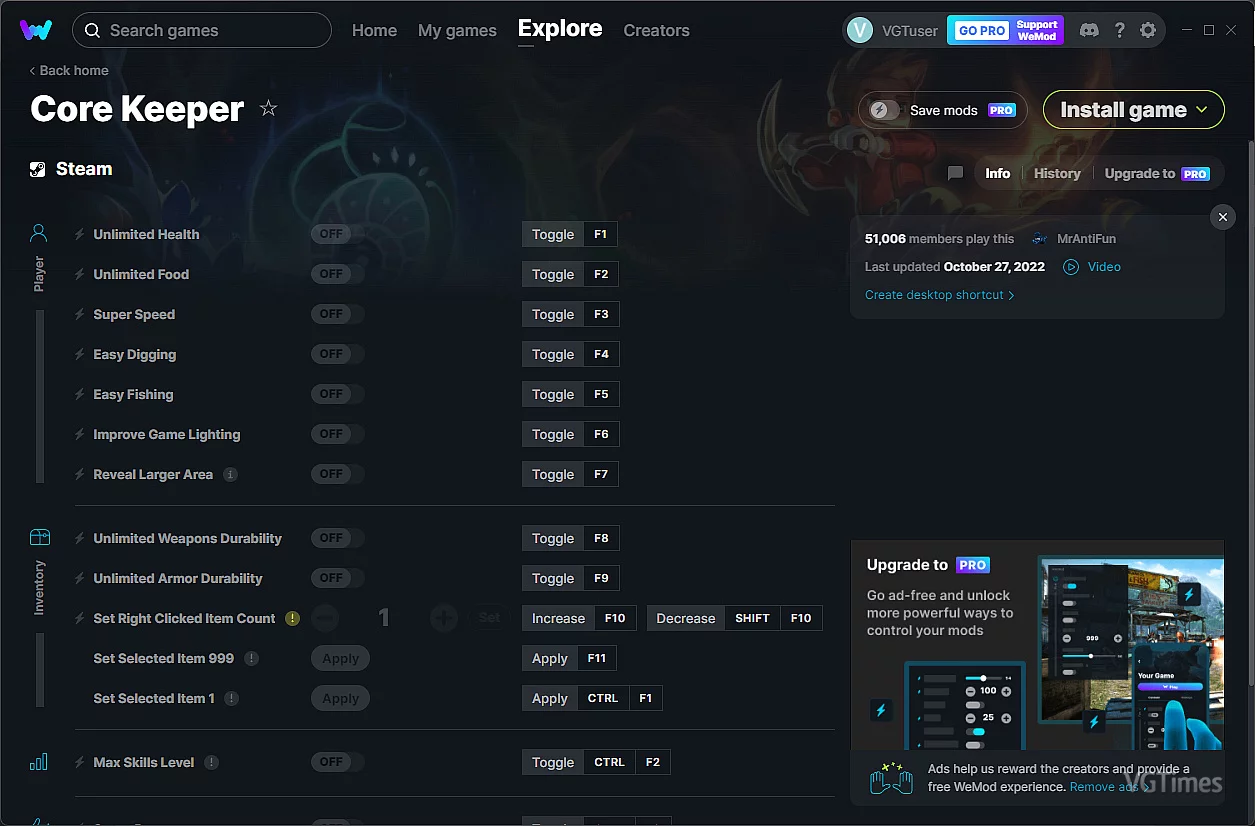Favorite Core Keeper with the star icon
Viewport: 1255px width, 826px height.
pos(268,108)
